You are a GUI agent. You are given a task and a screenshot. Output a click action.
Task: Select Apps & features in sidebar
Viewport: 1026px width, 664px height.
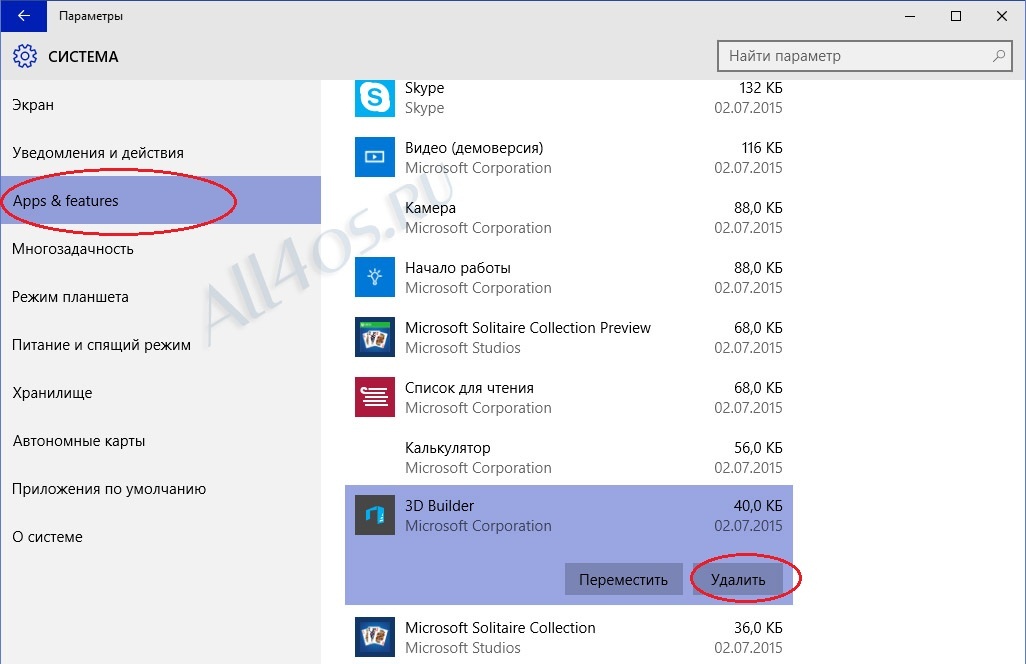click(161, 200)
